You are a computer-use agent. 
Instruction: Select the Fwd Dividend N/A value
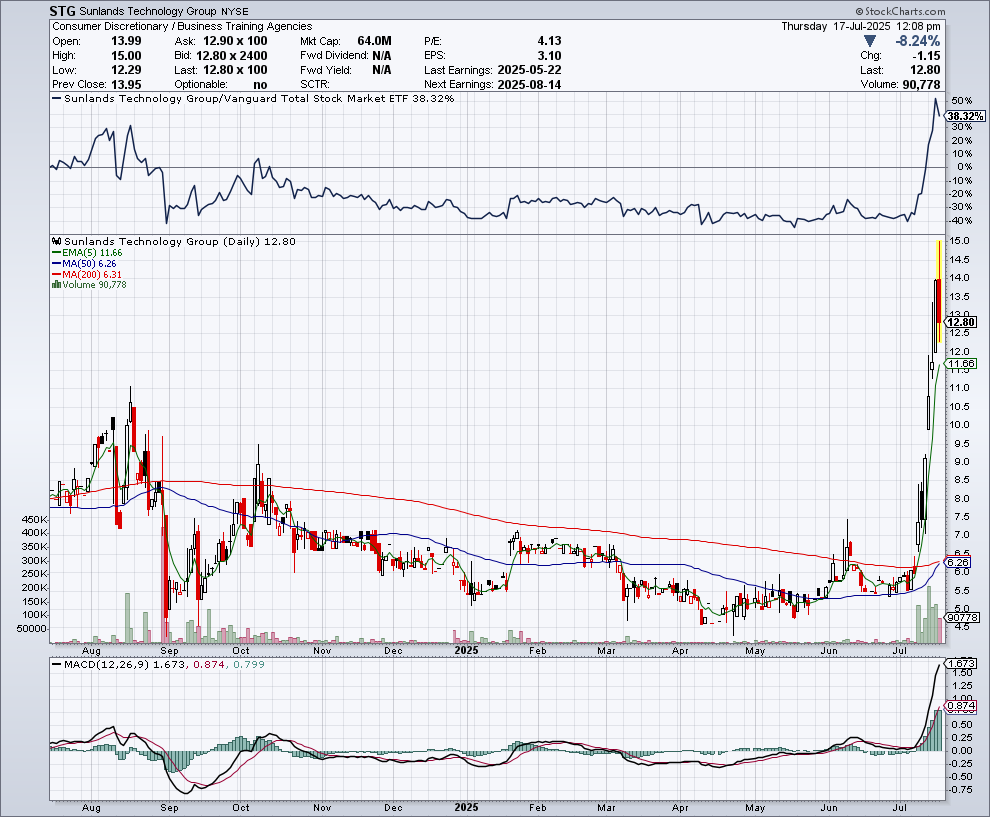381,56
